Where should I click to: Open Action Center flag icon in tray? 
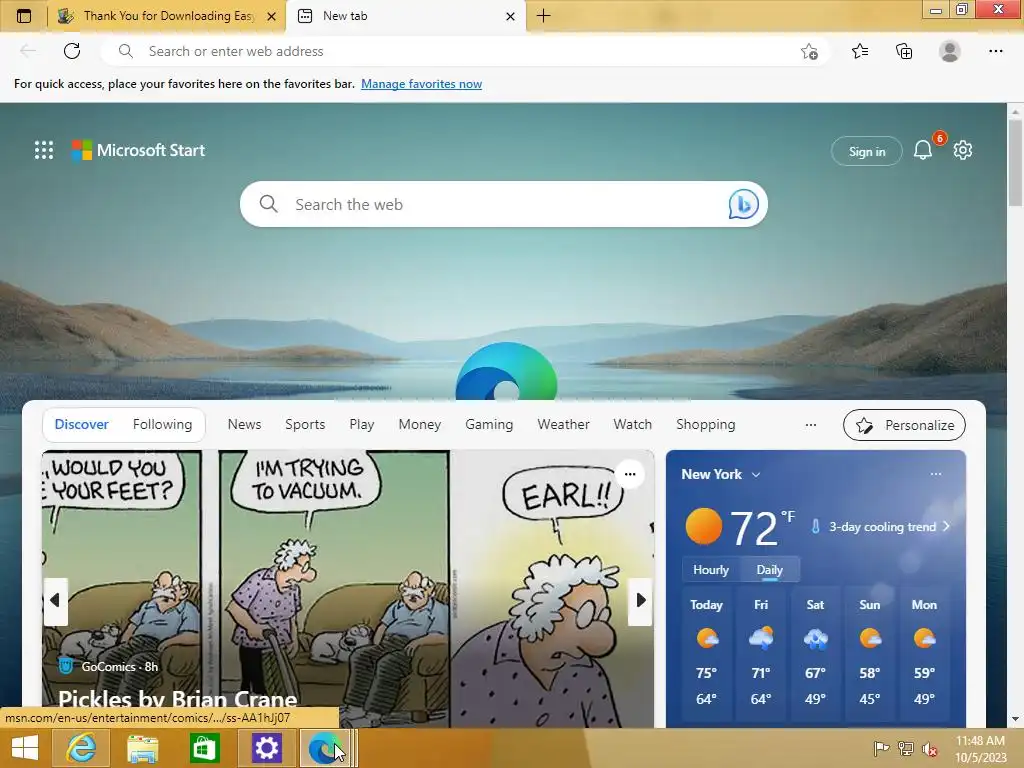point(881,749)
